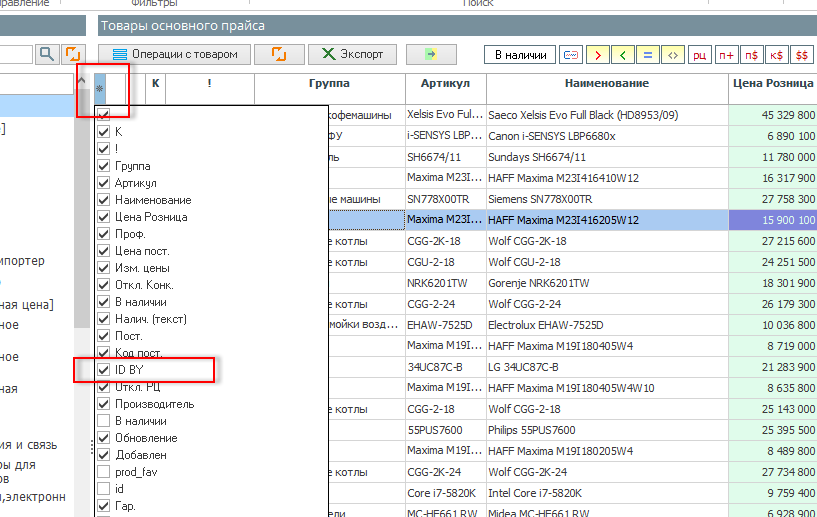The image size is (817, 517).
Task: Uncheck the Пост. column checkbox
Action: (x=104, y=336)
